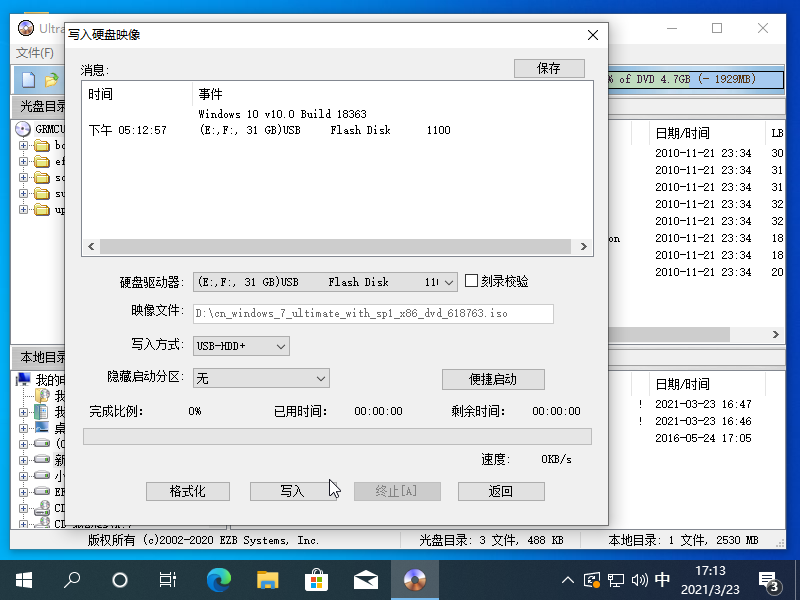Click the 便捷启动 button
Viewport: 800px width, 600px height.
(x=493, y=379)
